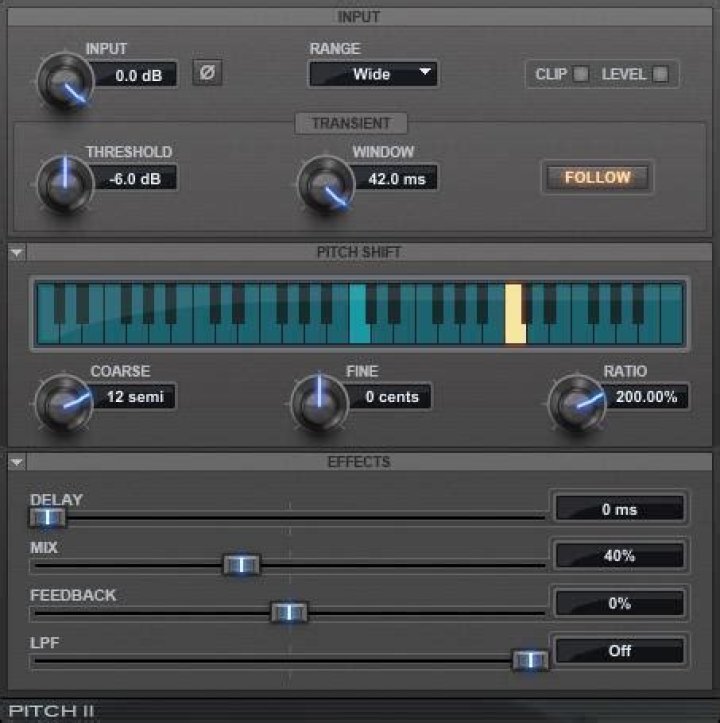720x723 pixels.
Task: Click the LPF value field showing Off
Action: (619, 651)
